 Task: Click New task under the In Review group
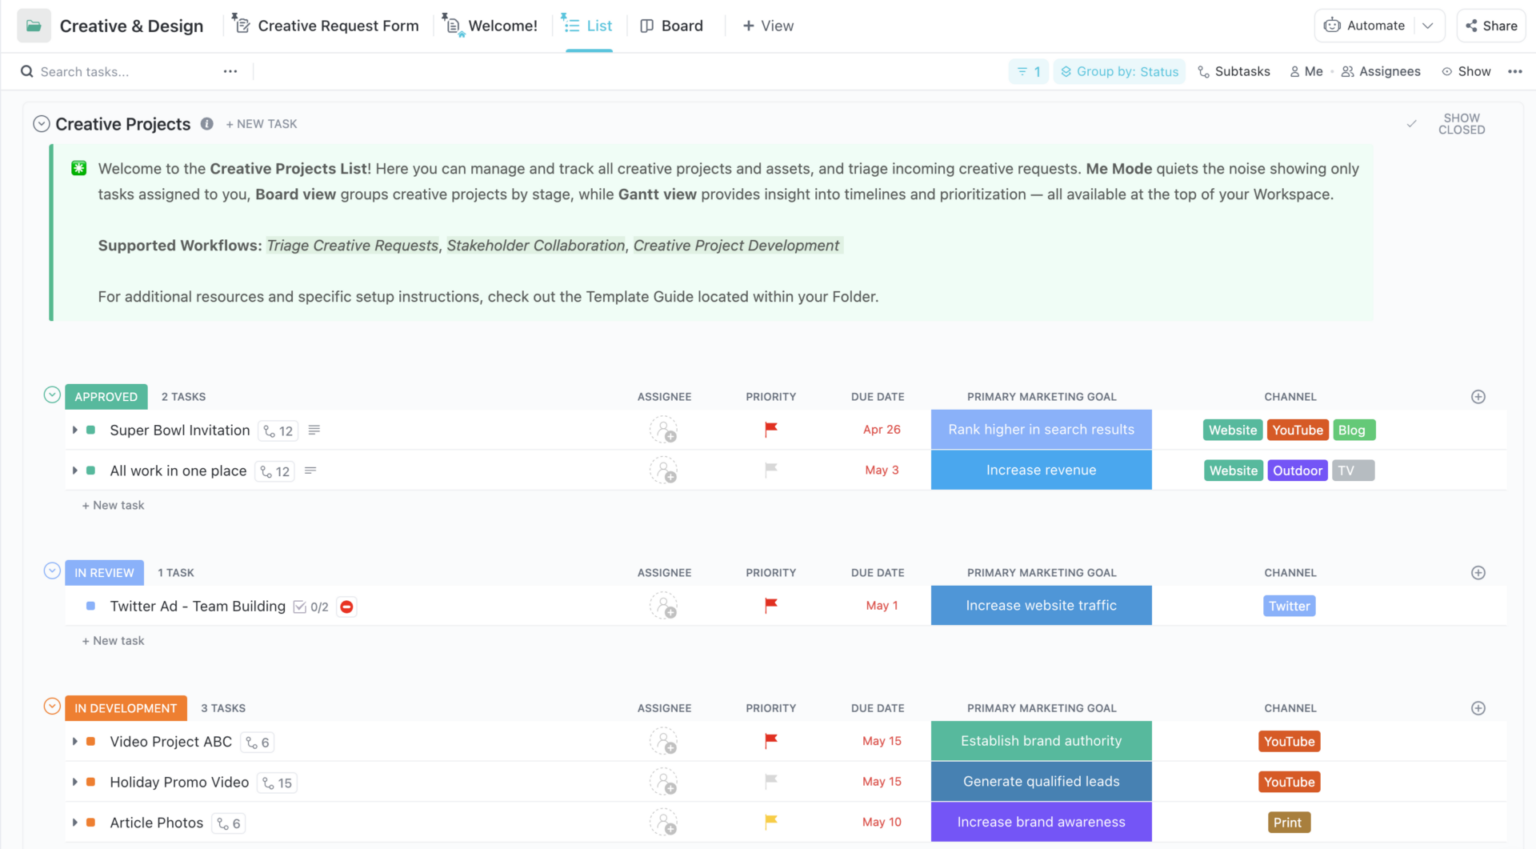112,640
